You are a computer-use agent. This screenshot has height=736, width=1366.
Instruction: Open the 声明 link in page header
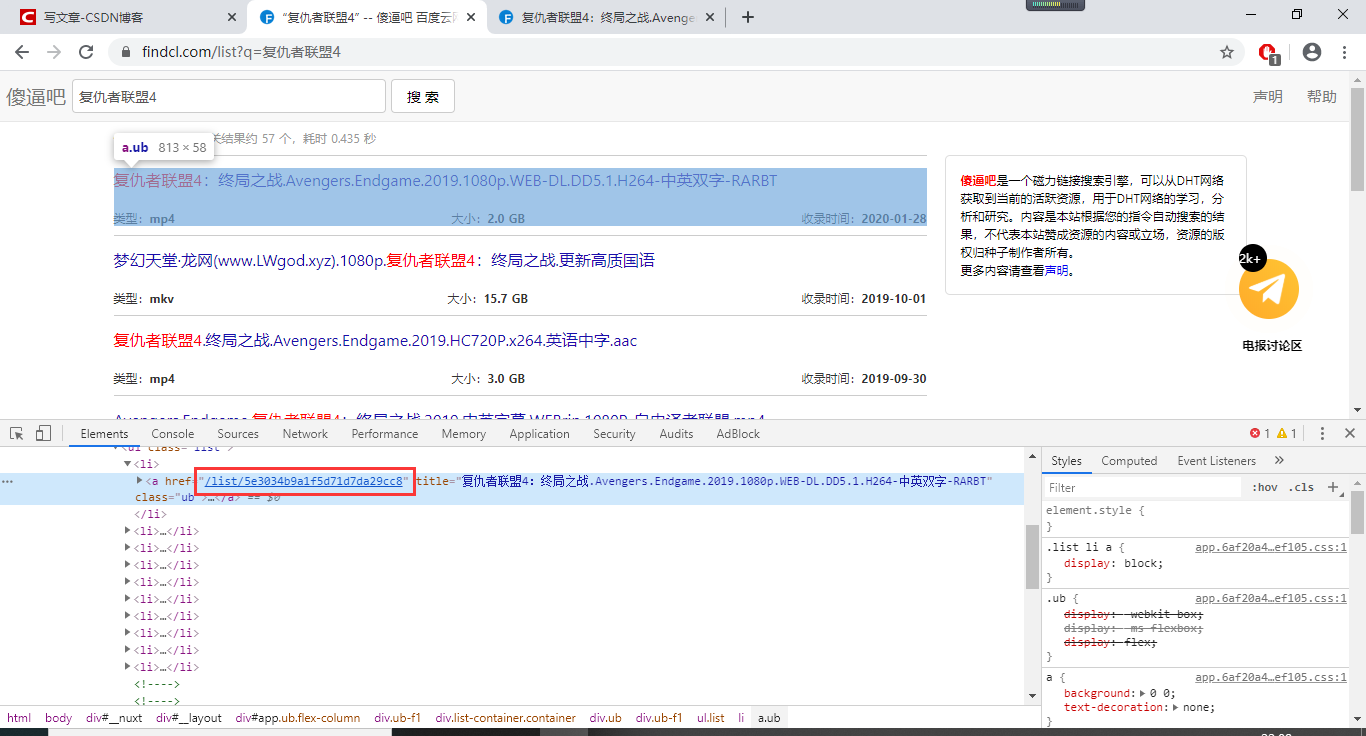coord(1268,96)
